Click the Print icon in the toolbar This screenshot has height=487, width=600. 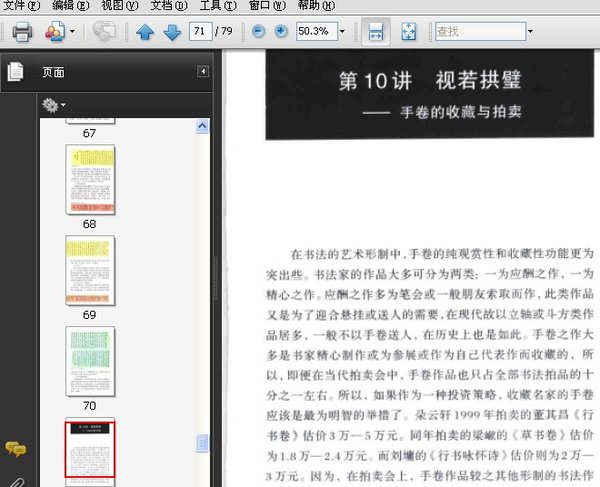21,32
